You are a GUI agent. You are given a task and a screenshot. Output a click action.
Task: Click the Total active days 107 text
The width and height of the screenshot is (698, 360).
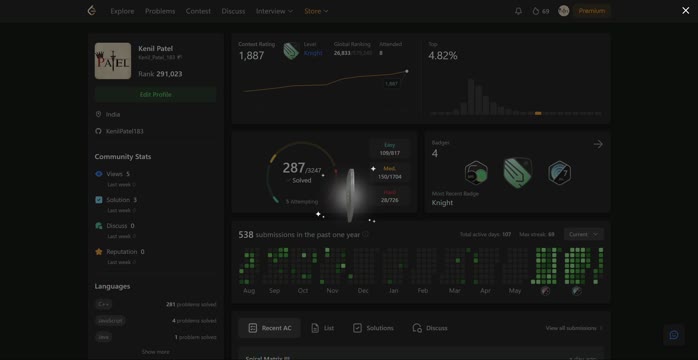point(485,235)
